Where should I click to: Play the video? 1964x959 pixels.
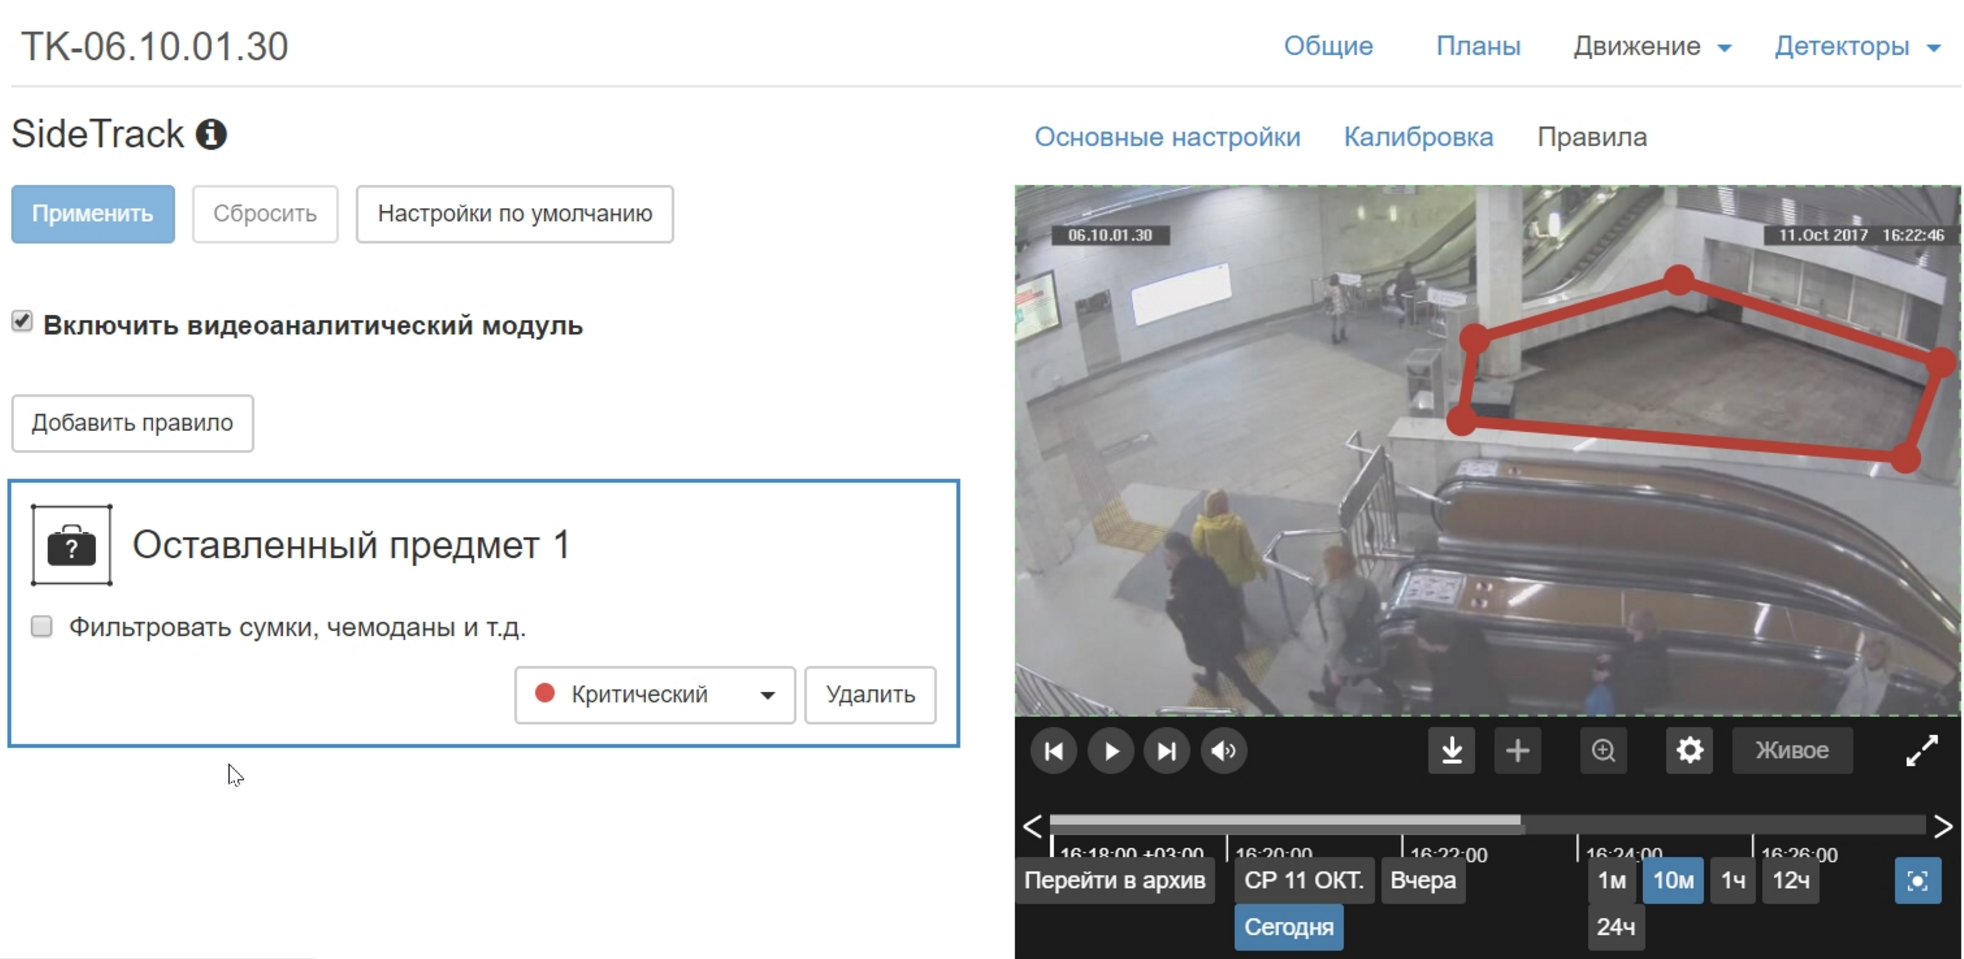pos(1110,751)
